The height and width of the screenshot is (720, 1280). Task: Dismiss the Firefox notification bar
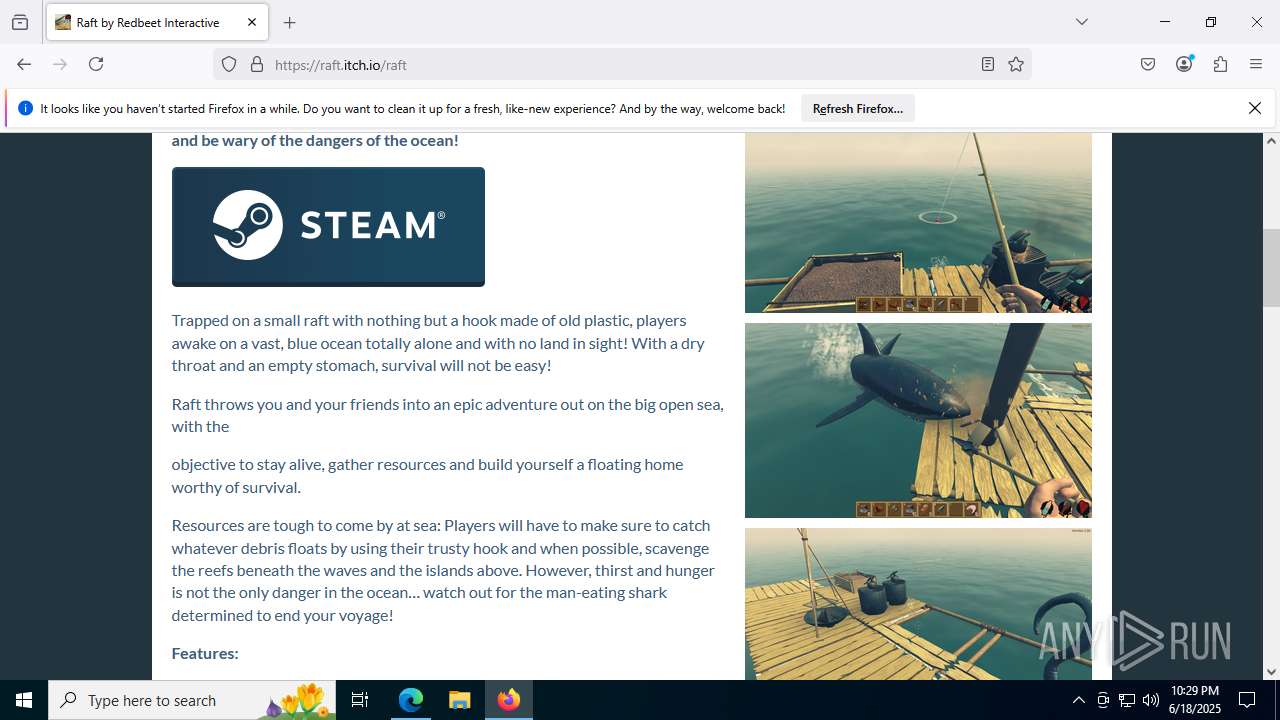pos(1255,108)
